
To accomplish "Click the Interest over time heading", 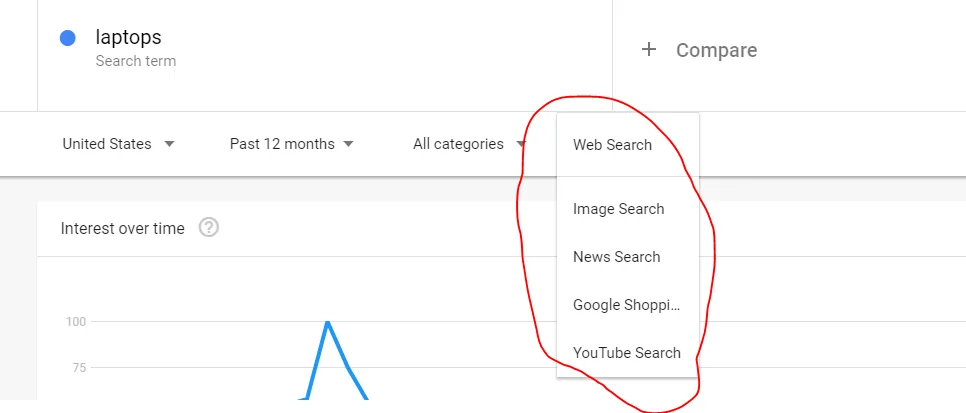I will coord(123,228).
